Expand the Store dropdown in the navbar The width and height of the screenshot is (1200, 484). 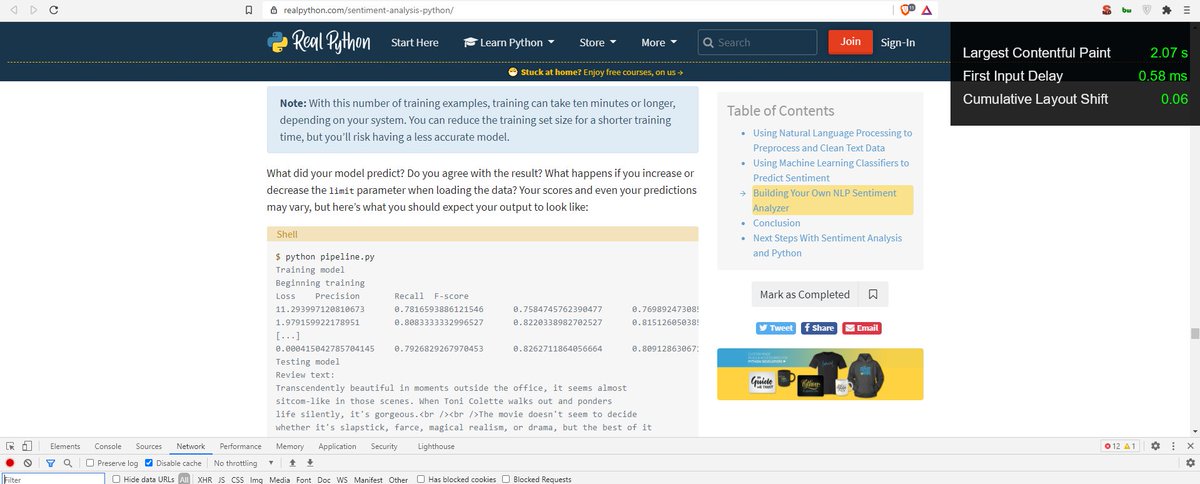pos(598,42)
